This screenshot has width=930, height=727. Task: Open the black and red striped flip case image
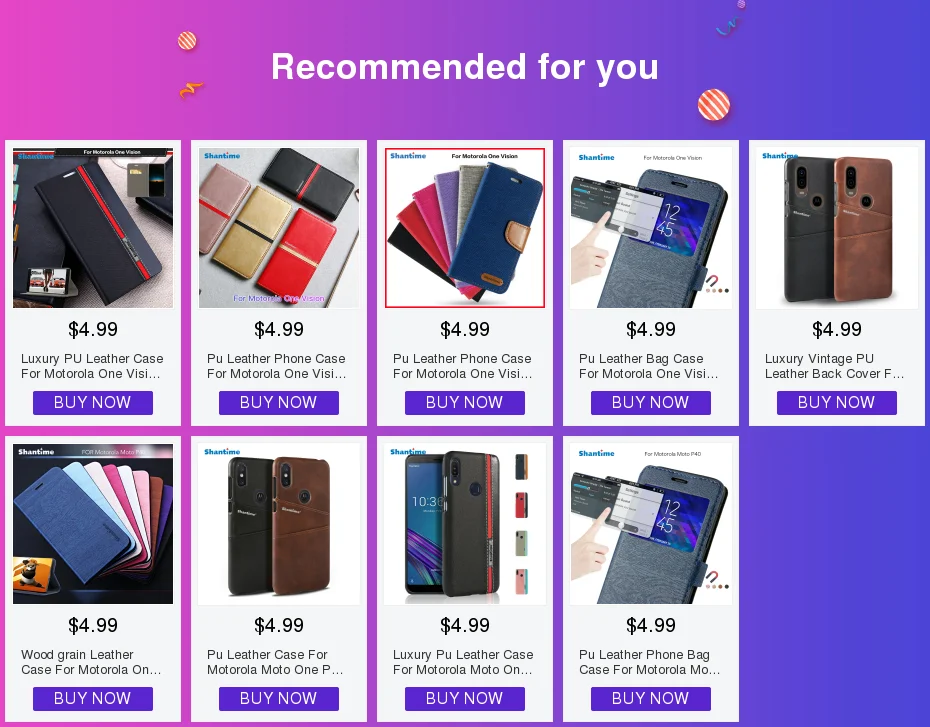click(x=93, y=228)
